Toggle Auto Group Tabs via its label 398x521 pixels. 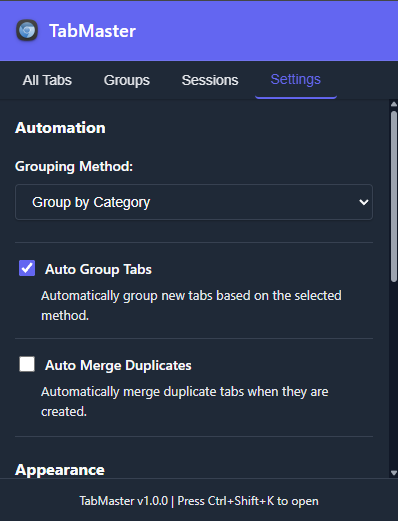(98, 269)
